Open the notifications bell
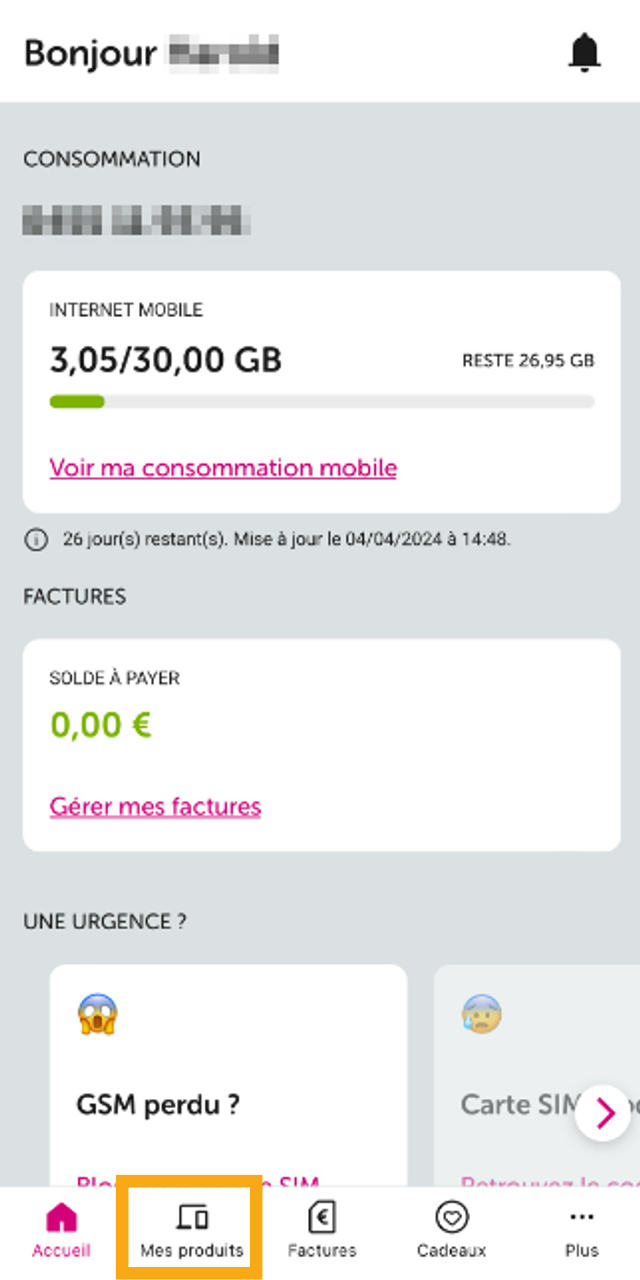Image resolution: width=640 pixels, height=1280 pixels. [x=585, y=52]
